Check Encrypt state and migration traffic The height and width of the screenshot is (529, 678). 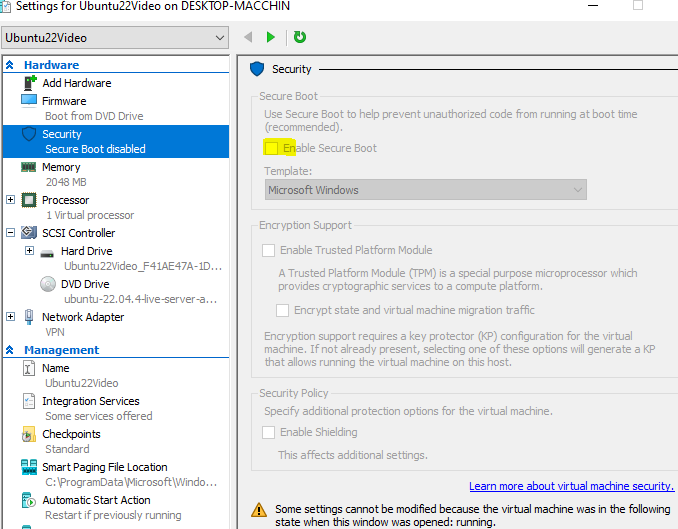[284, 310]
